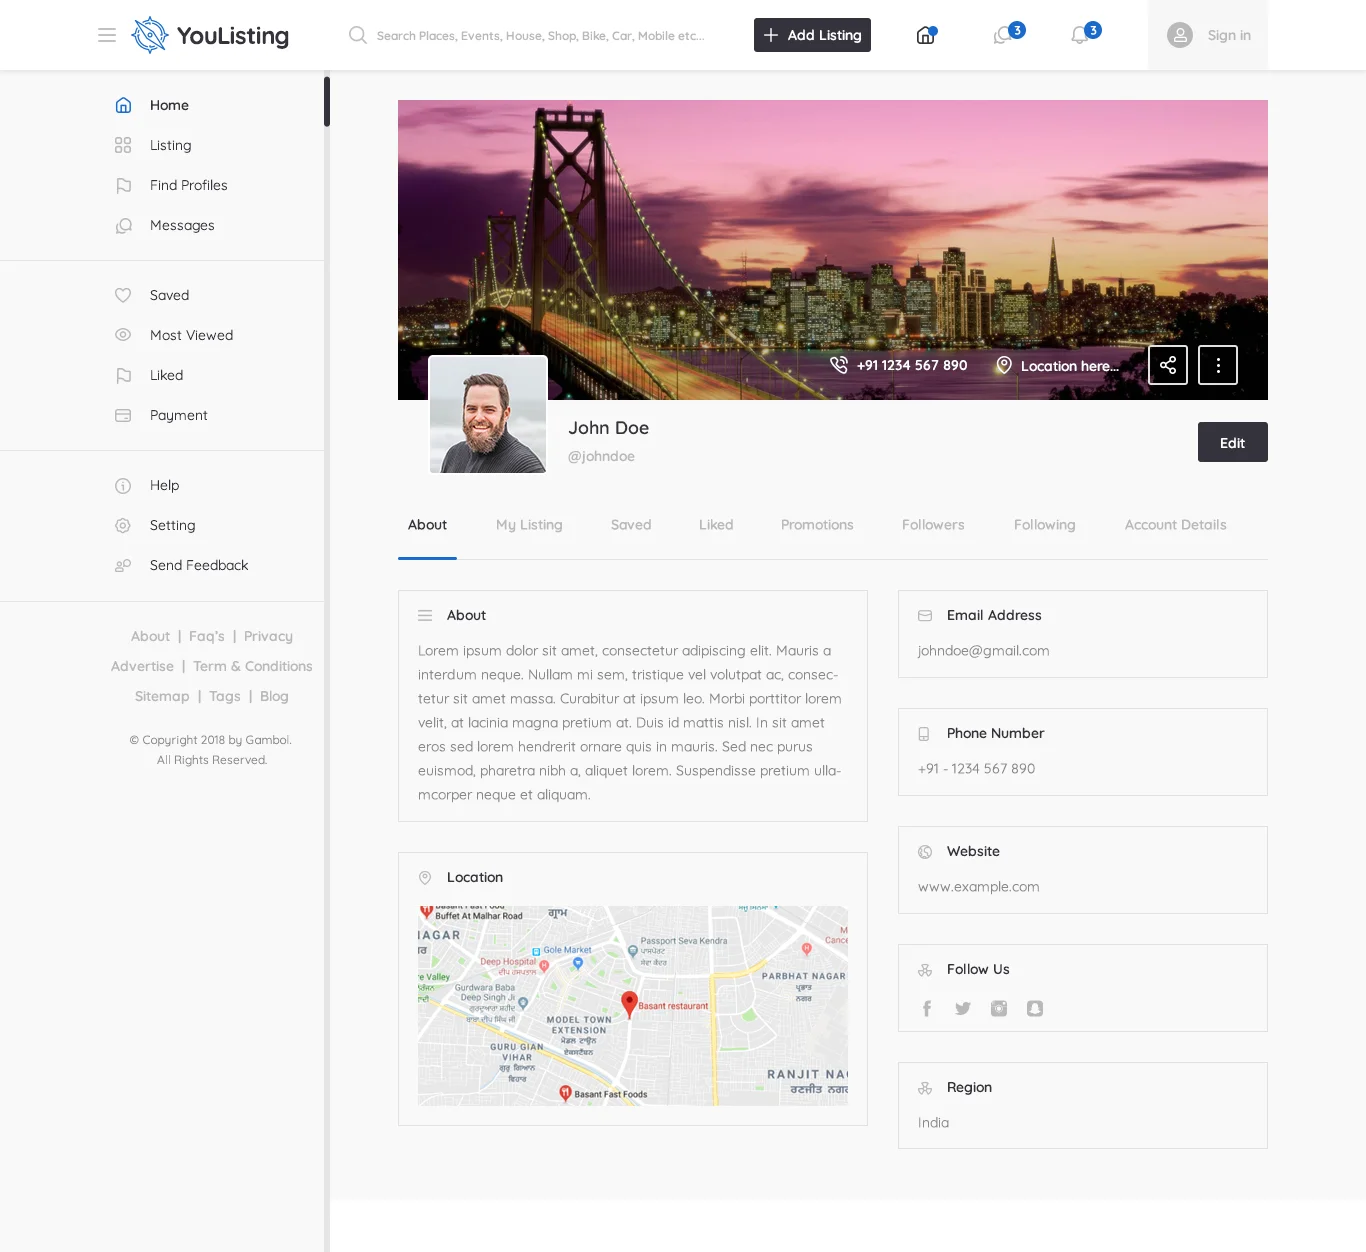Viewport: 1366px width, 1252px height.
Task: Open the three-dot more options menu
Action: (x=1217, y=365)
